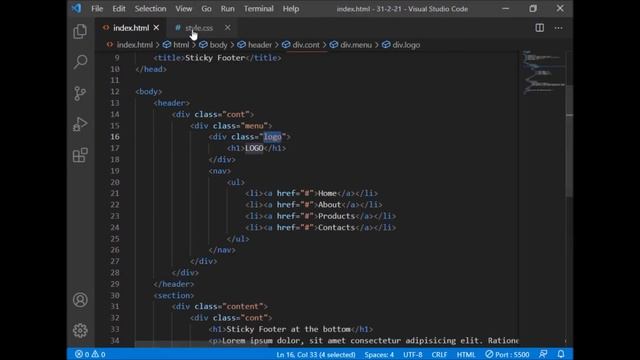Click About link text on line 22
The image size is (640, 360).
pyautogui.click(x=329, y=205)
